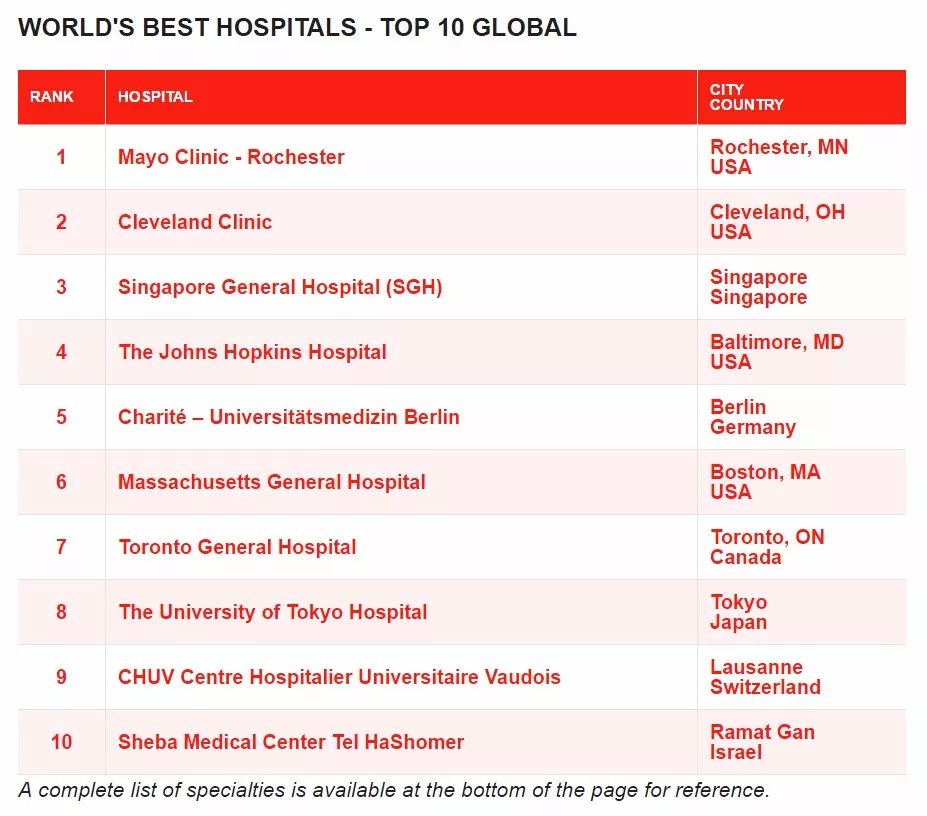Click CHUV Centre Hospitalier Universitaire Vaudois
Viewport: 927px width, 816px height.
[339, 677]
